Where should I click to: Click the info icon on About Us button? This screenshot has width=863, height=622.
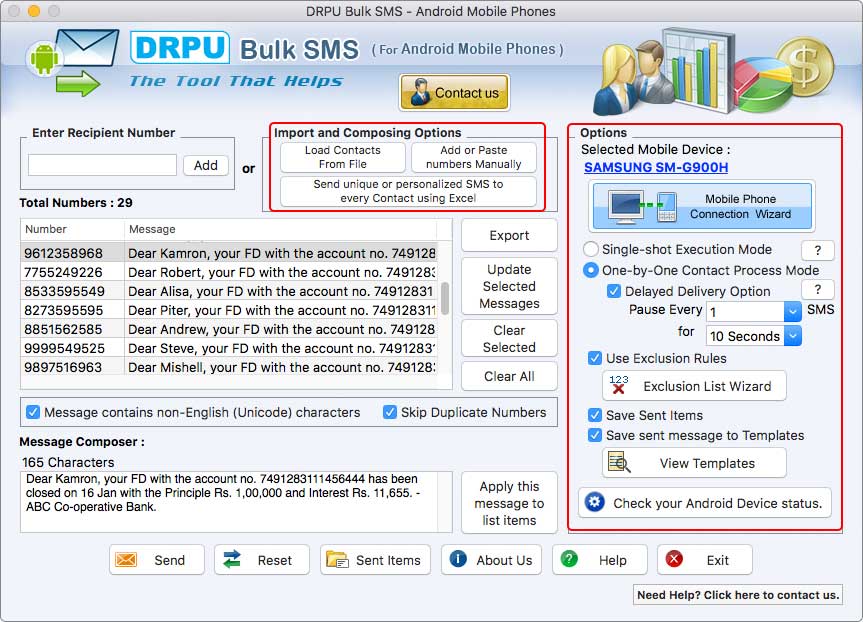[x=458, y=559]
